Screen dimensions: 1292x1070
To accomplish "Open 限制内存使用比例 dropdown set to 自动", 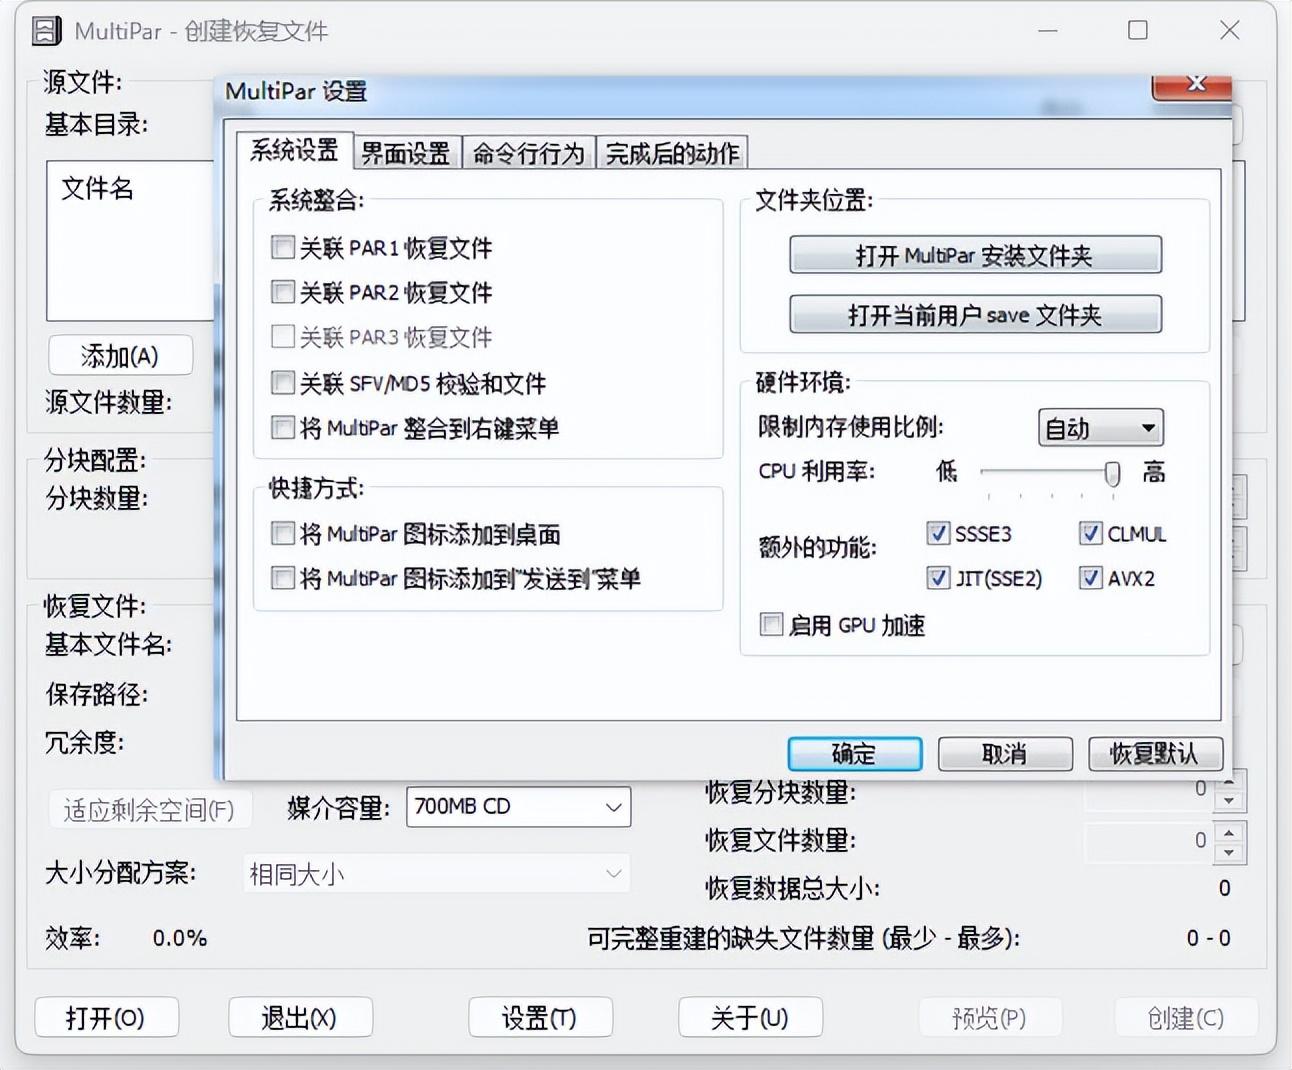I will click(x=1100, y=428).
